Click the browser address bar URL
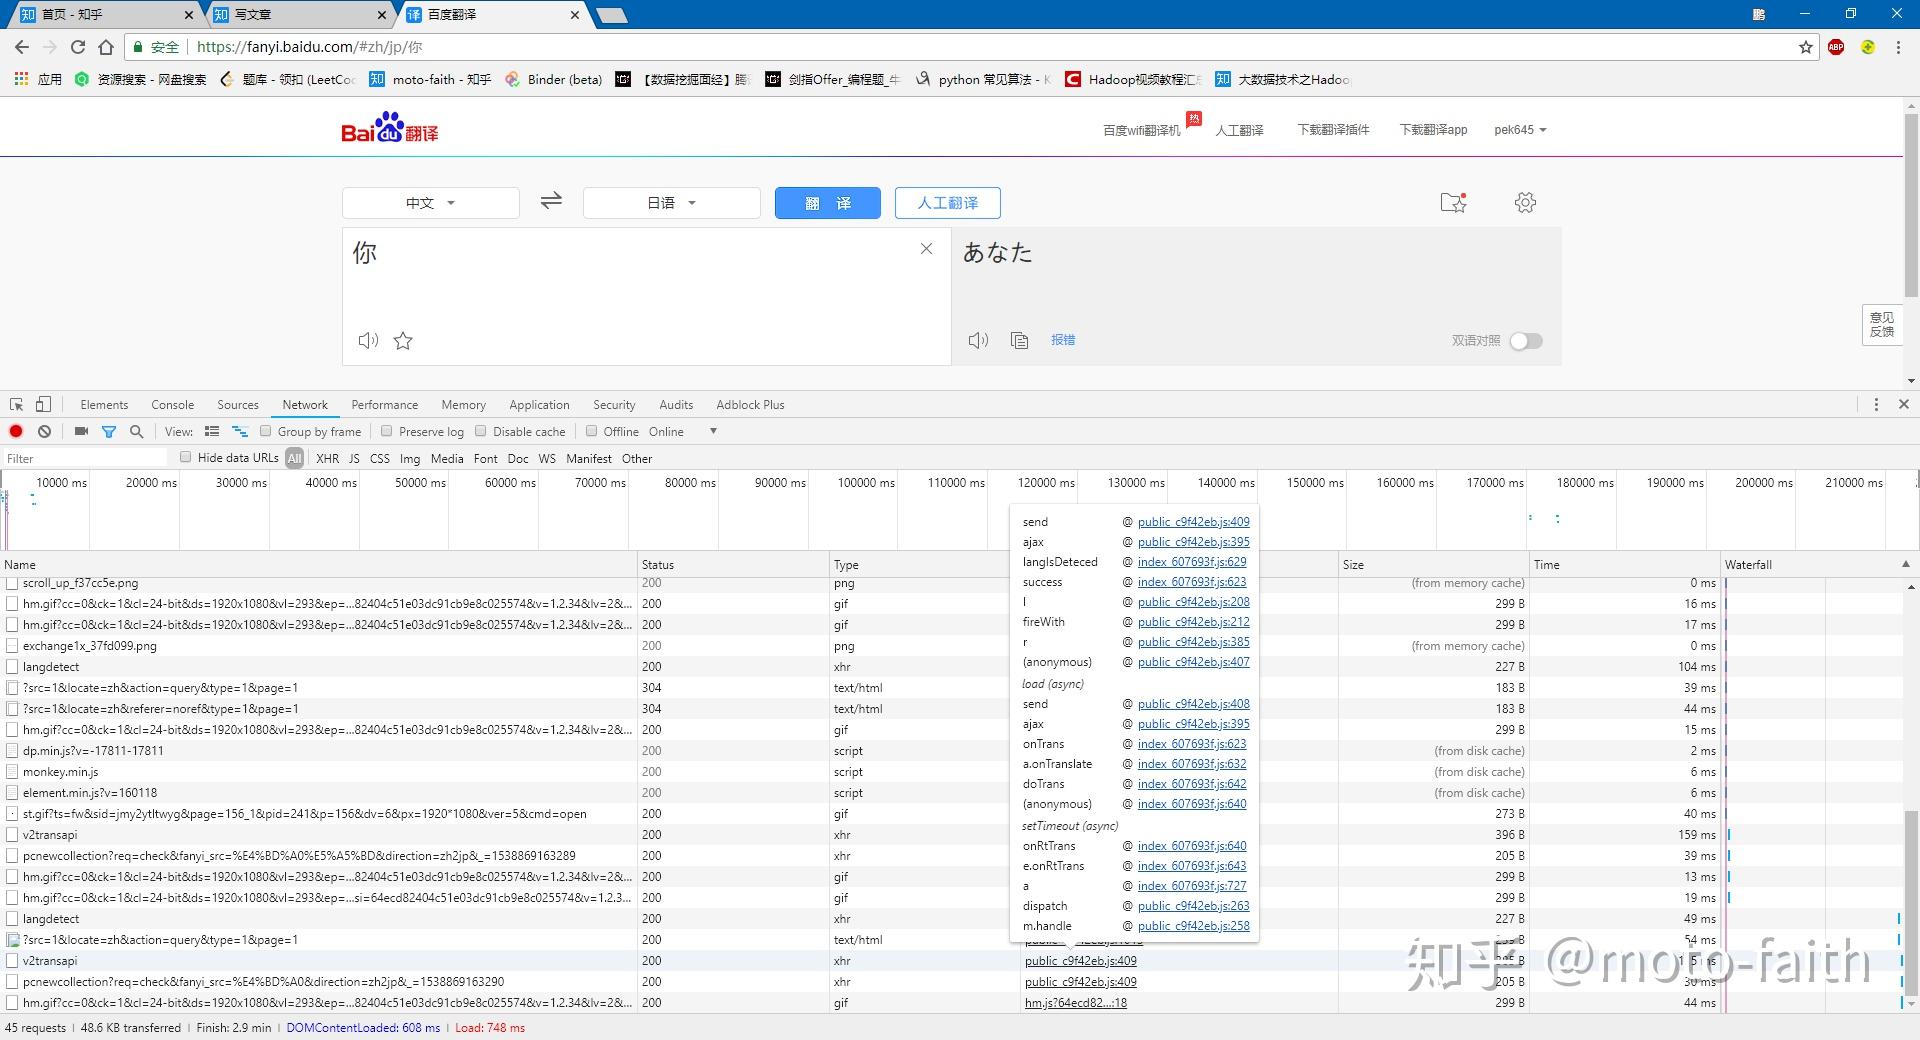 pos(309,47)
